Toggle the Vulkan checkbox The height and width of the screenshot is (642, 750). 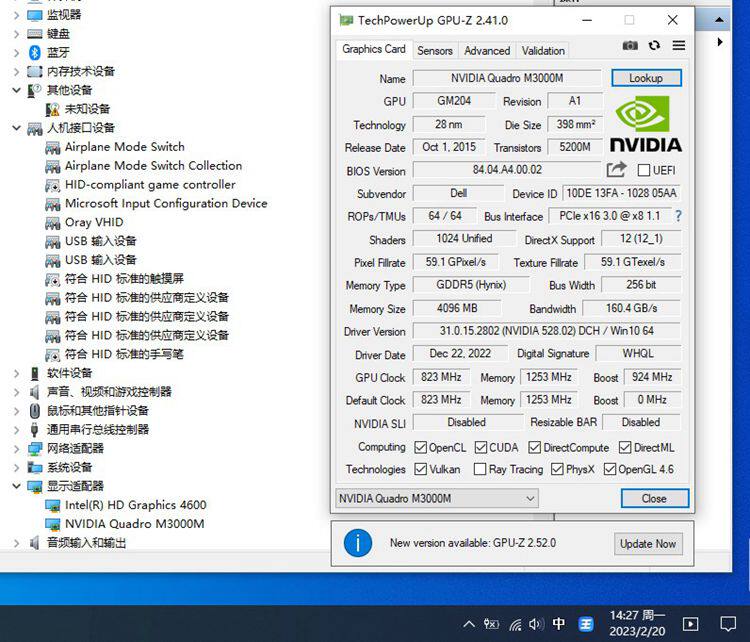420,469
